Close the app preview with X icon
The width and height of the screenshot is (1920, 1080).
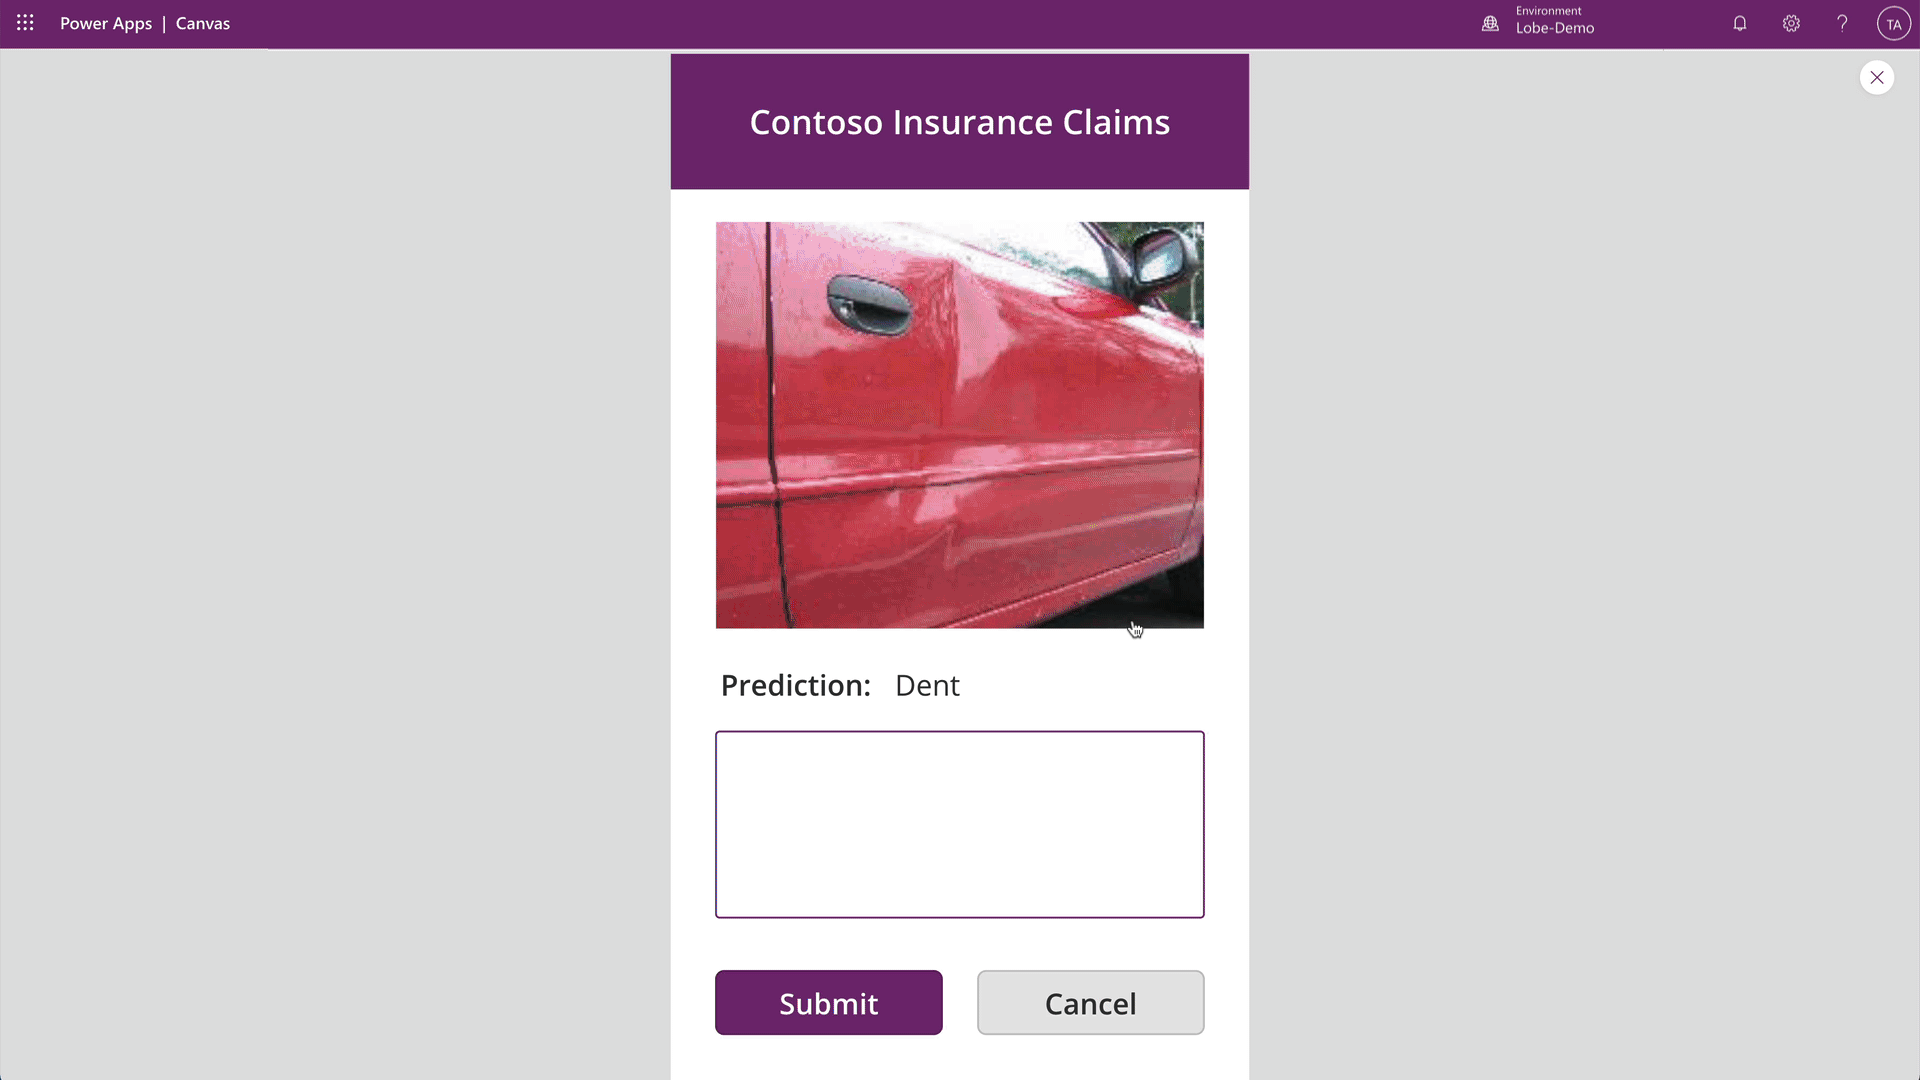1876,76
